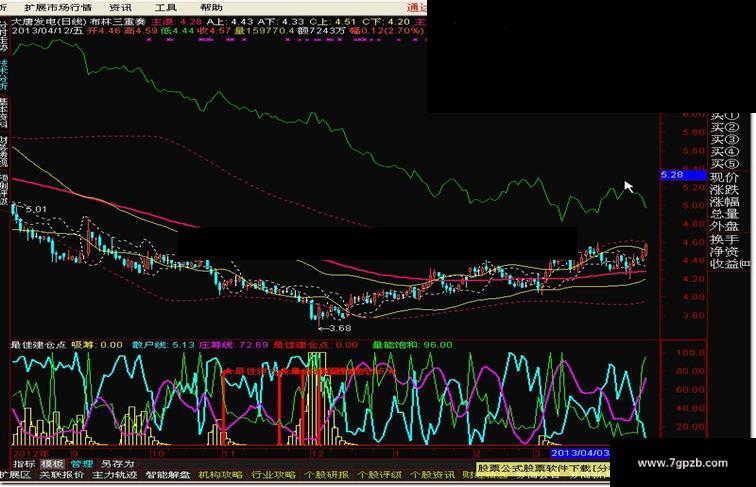Click the 买③ row in quote panel
This screenshot has width=756, height=487.
[725, 140]
